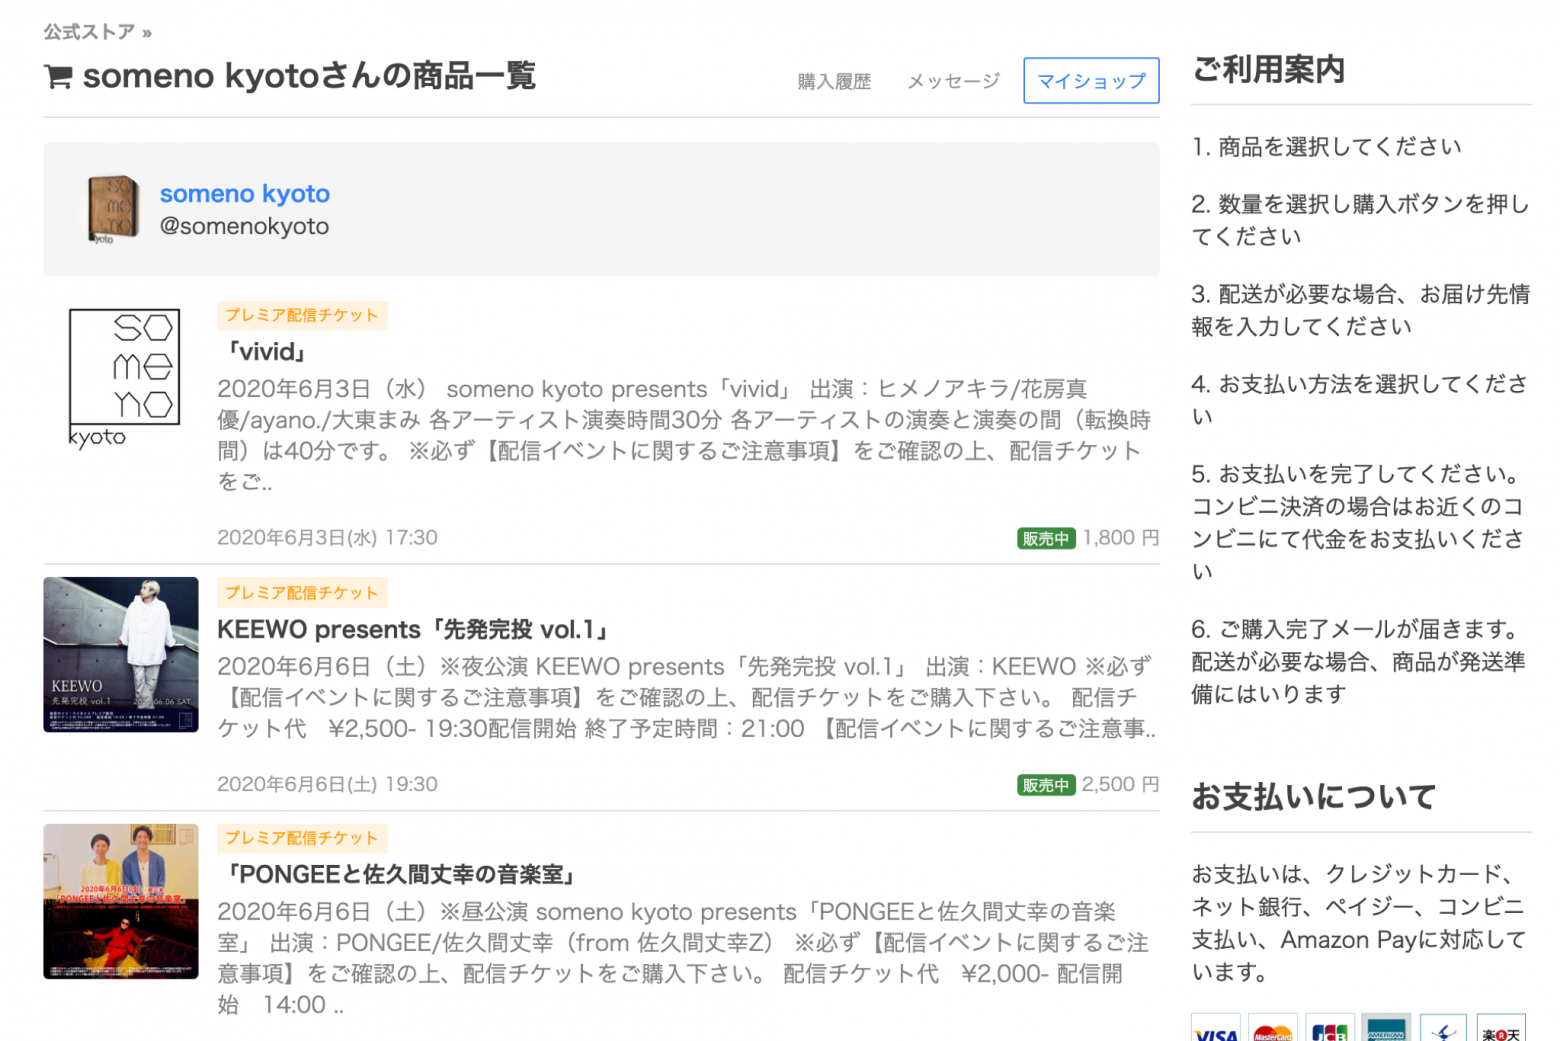1560x1041 pixels.
Task: Open the someno kyoto shop name link
Action: tap(245, 193)
